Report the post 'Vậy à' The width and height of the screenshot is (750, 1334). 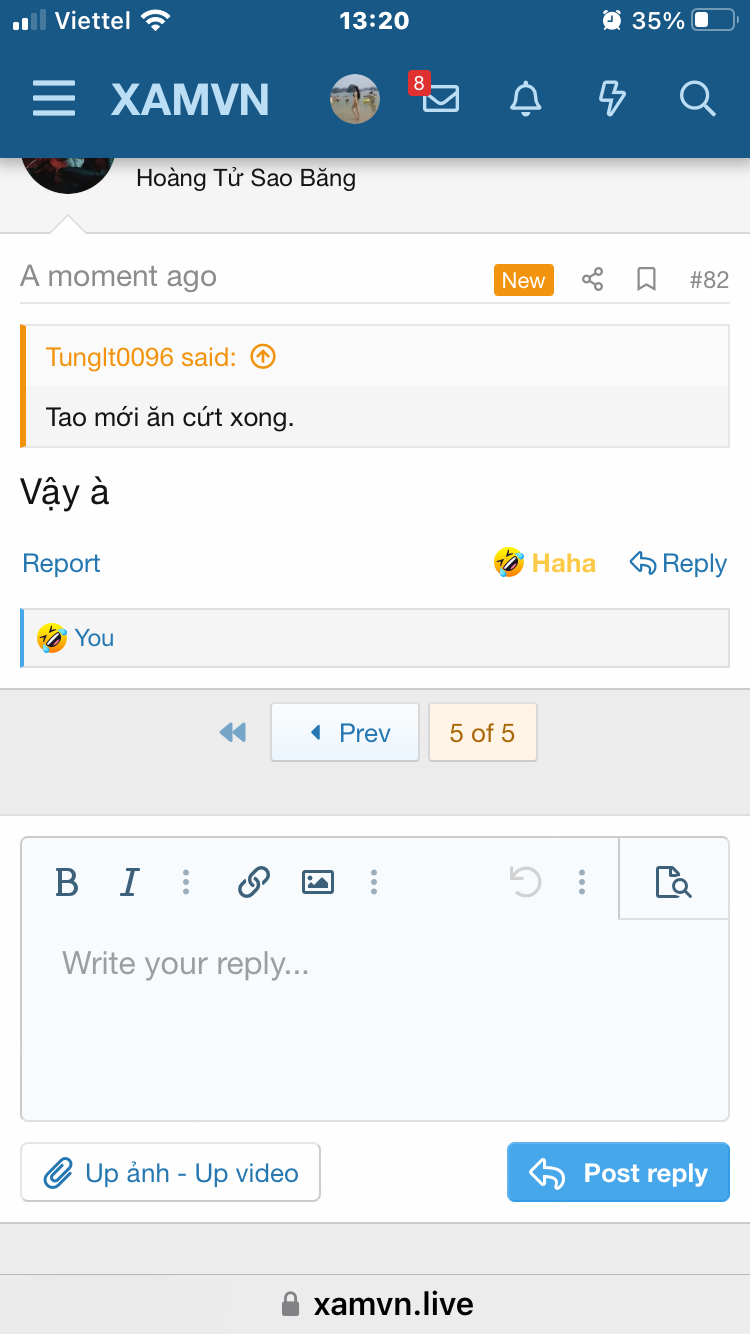click(x=61, y=563)
